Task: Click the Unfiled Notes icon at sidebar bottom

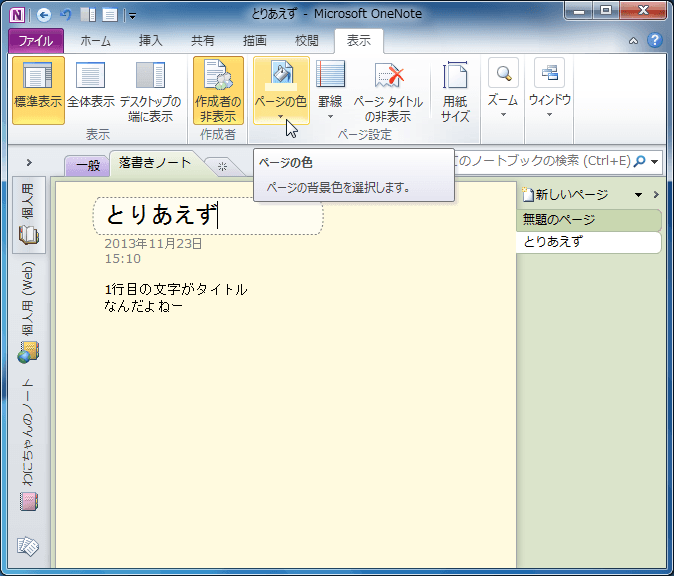Action: click(x=28, y=546)
